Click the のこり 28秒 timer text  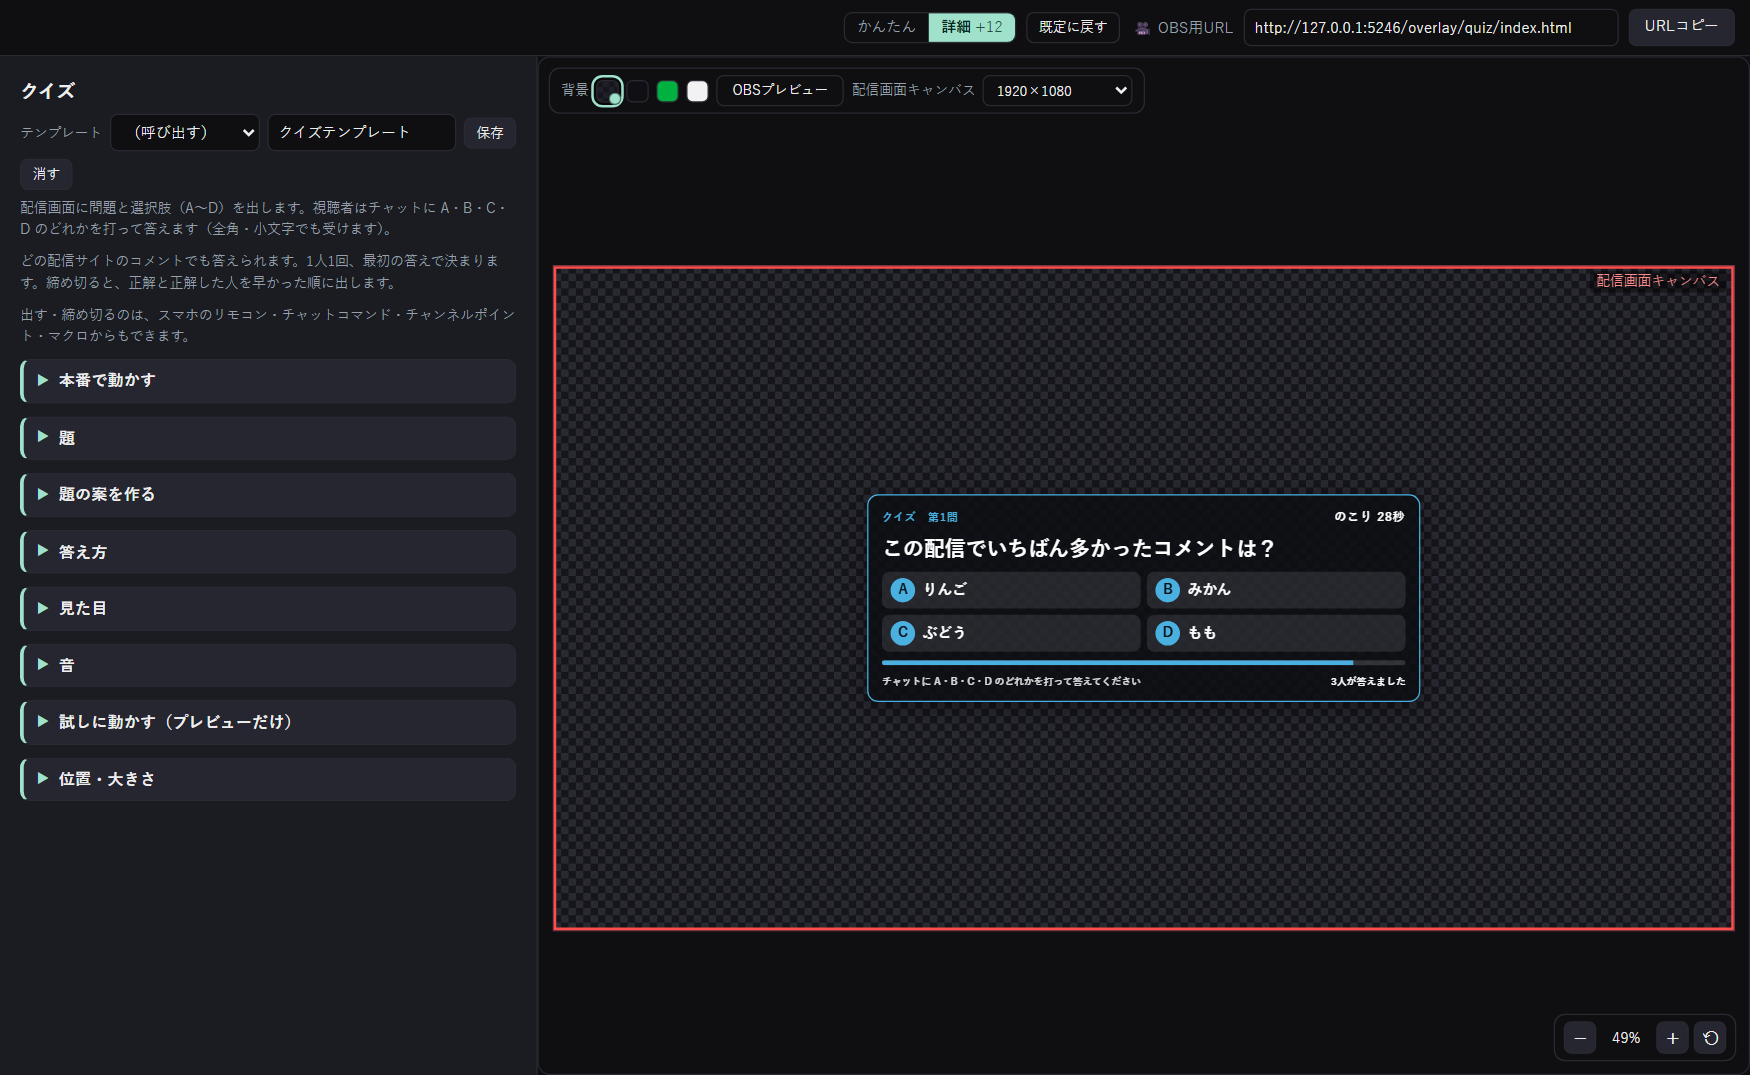pos(1369,517)
